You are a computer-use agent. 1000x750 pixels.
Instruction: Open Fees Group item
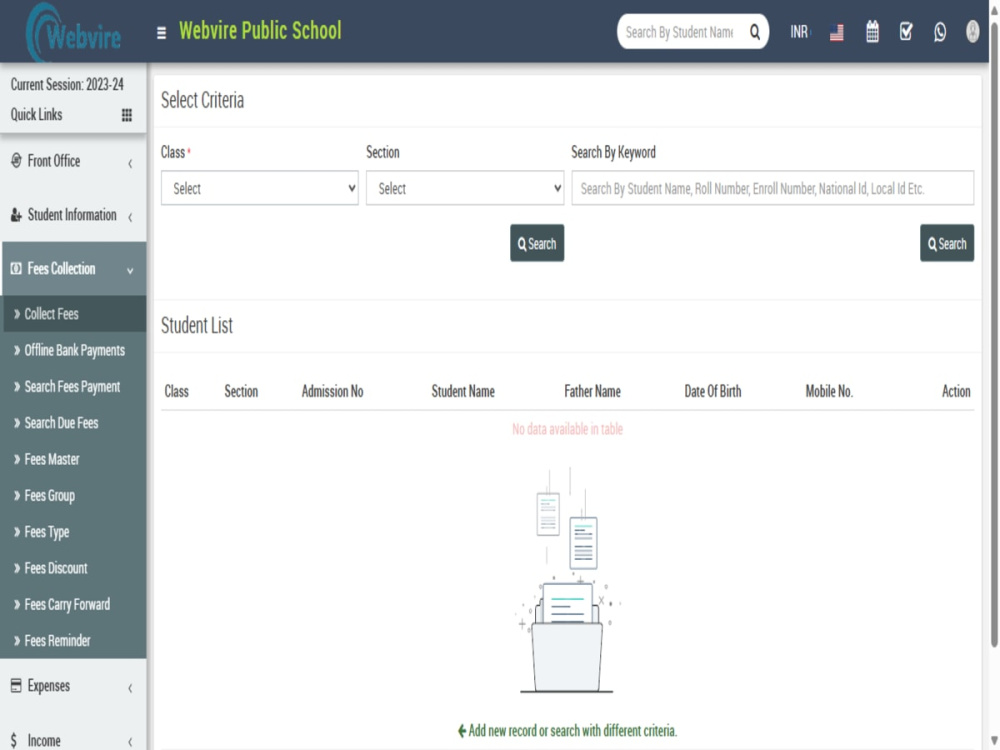click(x=73, y=496)
